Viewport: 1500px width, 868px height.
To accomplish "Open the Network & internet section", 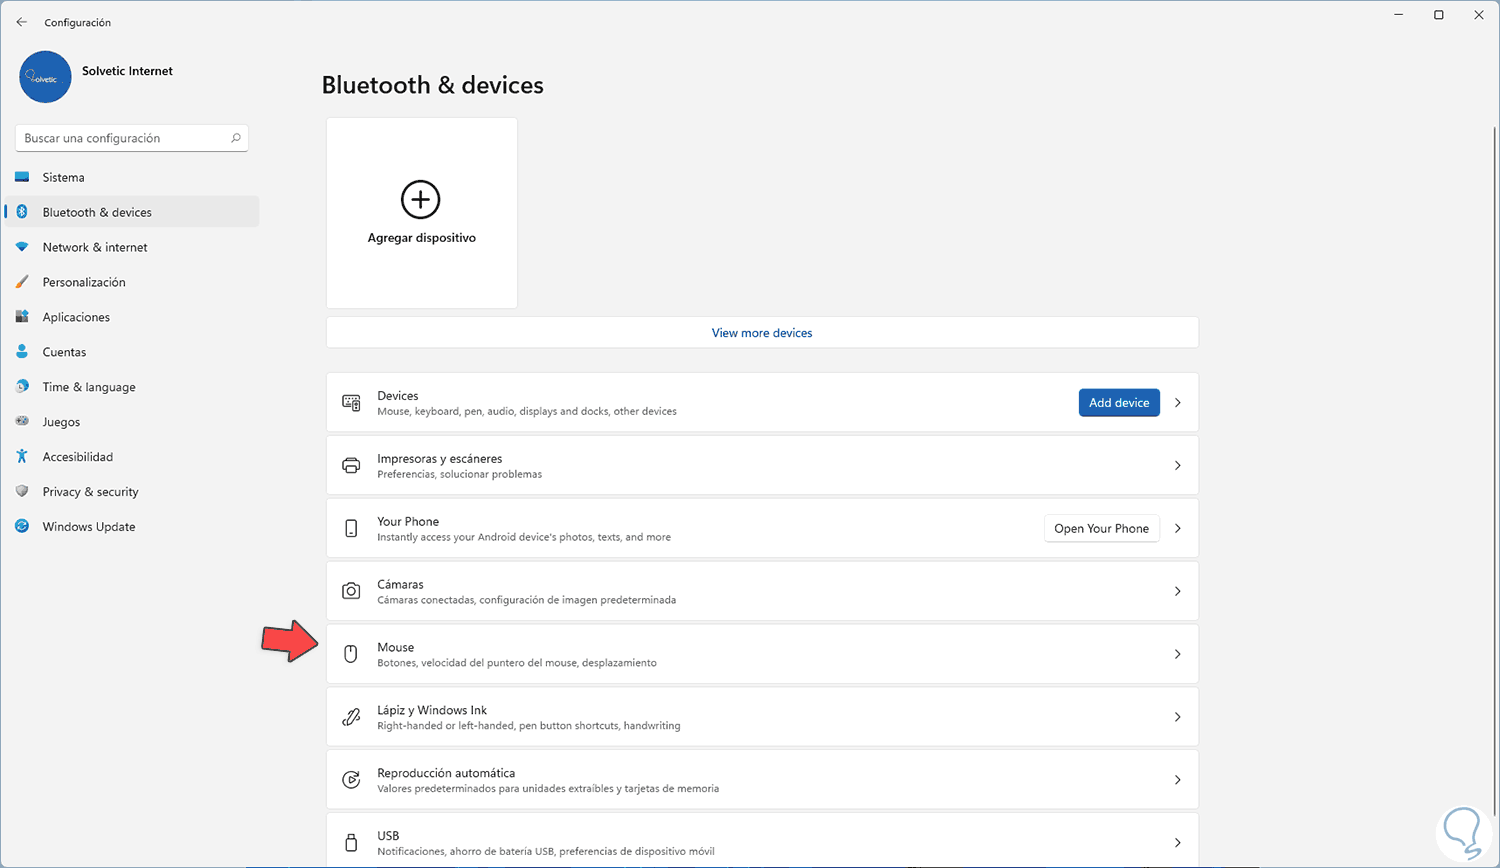I will click(95, 247).
